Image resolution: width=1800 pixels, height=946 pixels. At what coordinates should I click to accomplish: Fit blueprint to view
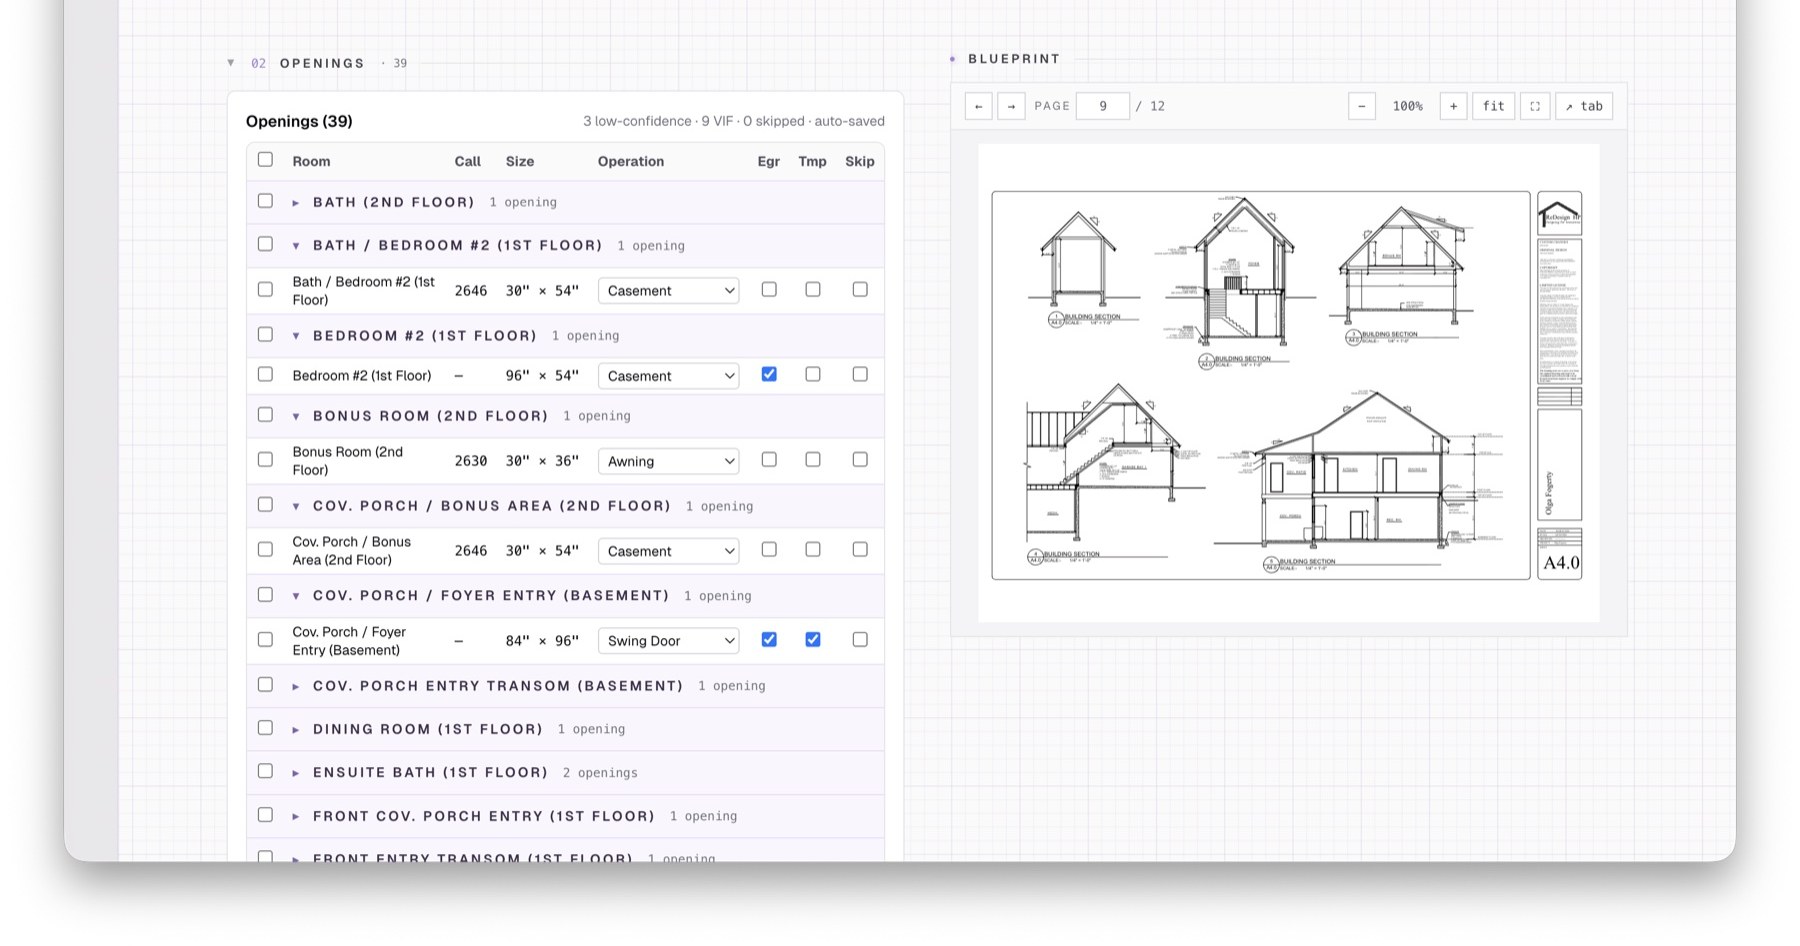[1493, 106]
